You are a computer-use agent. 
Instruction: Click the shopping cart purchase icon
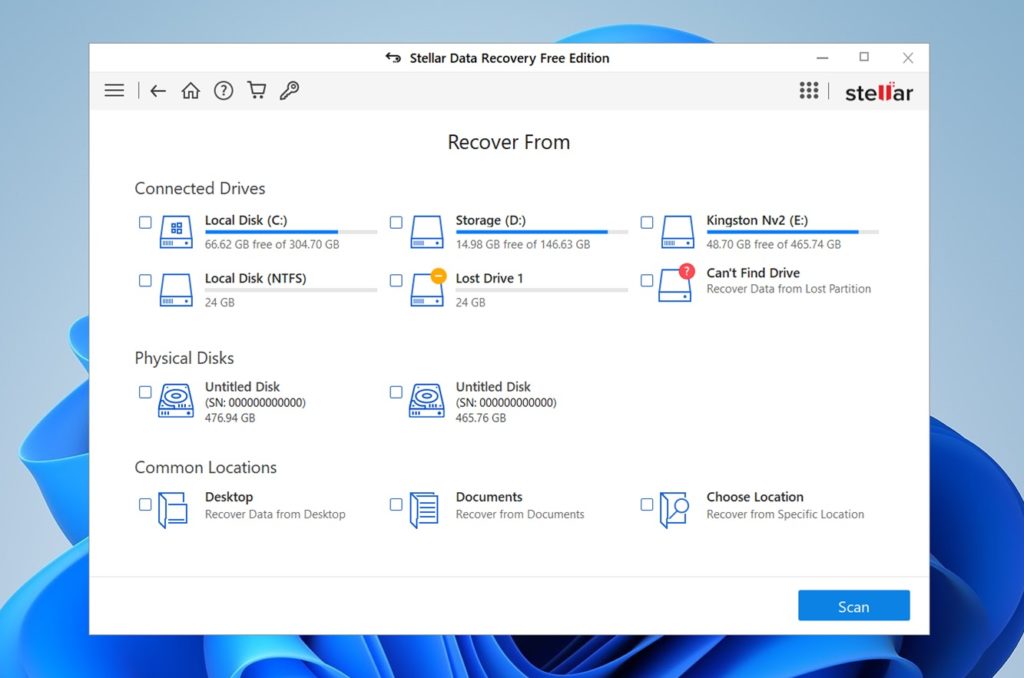[x=256, y=90]
